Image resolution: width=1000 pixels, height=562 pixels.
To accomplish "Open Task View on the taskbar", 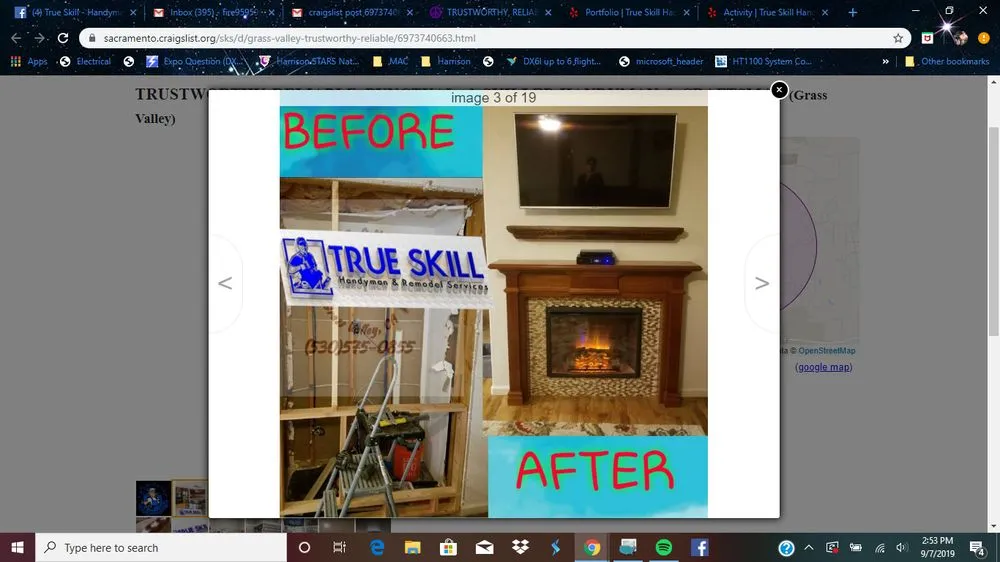I will tap(339, 547).
